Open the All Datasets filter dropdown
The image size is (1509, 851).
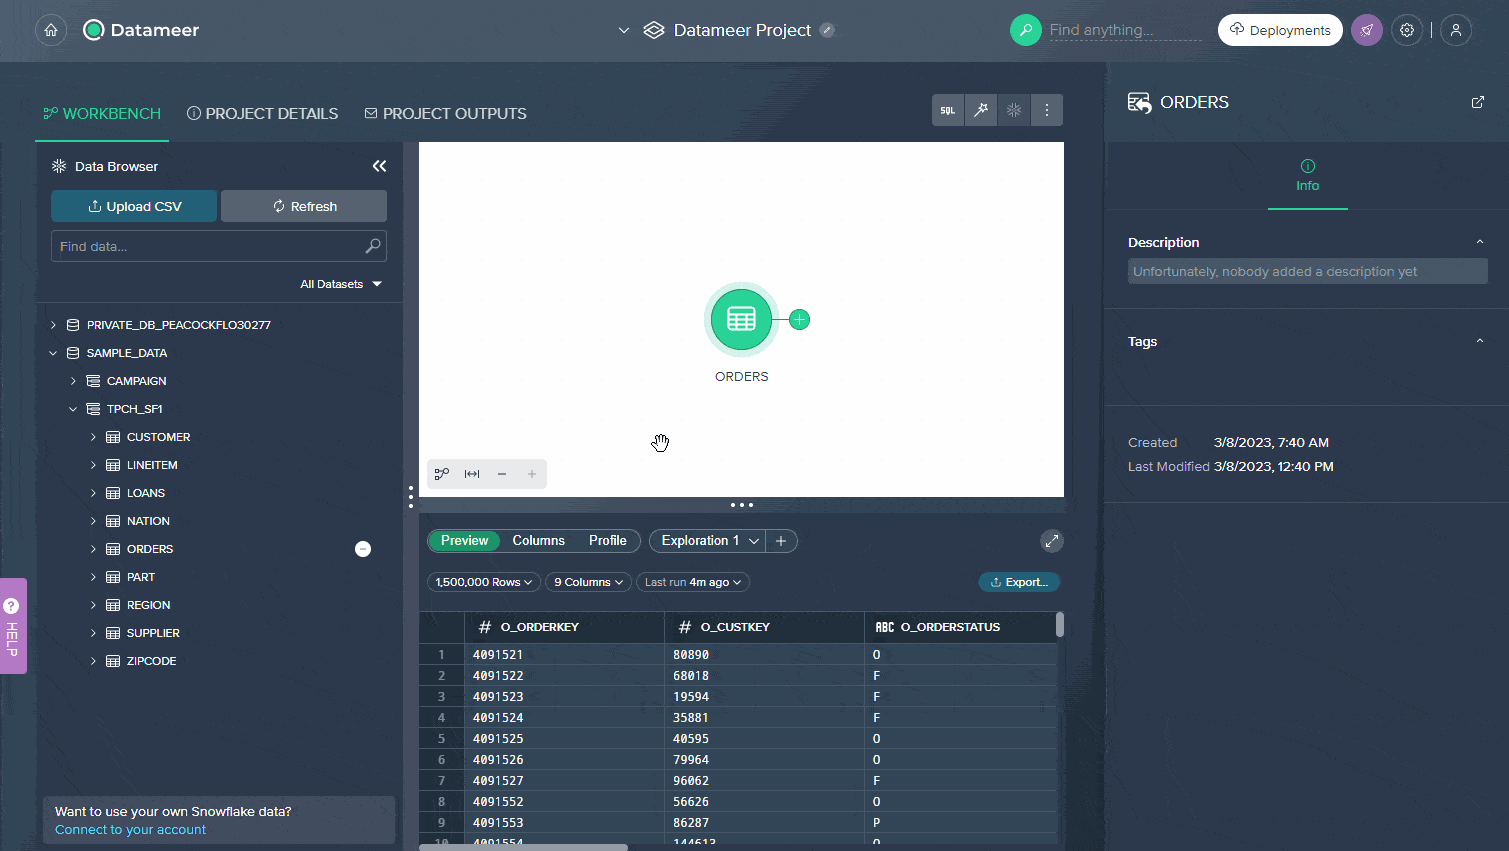click(x=341, y=284)
